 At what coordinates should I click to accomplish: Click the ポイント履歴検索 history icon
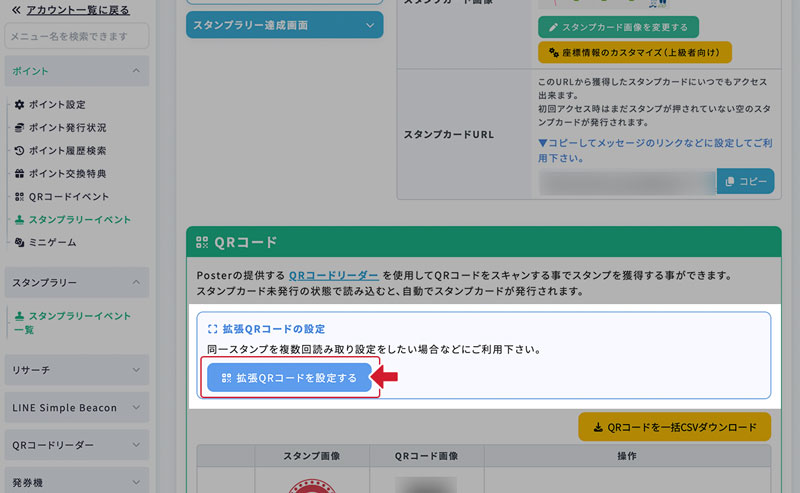click(x=19, y=151)
